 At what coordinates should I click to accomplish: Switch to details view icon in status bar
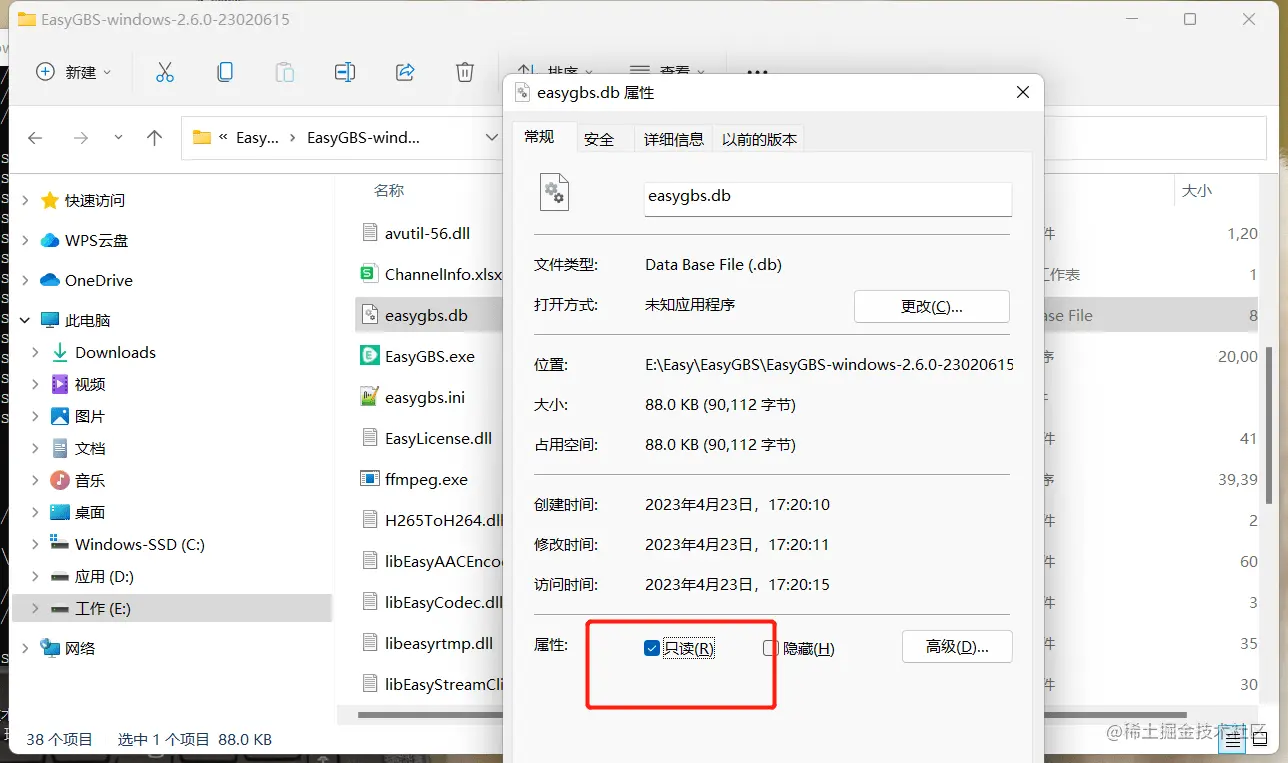coord(1233,739)
